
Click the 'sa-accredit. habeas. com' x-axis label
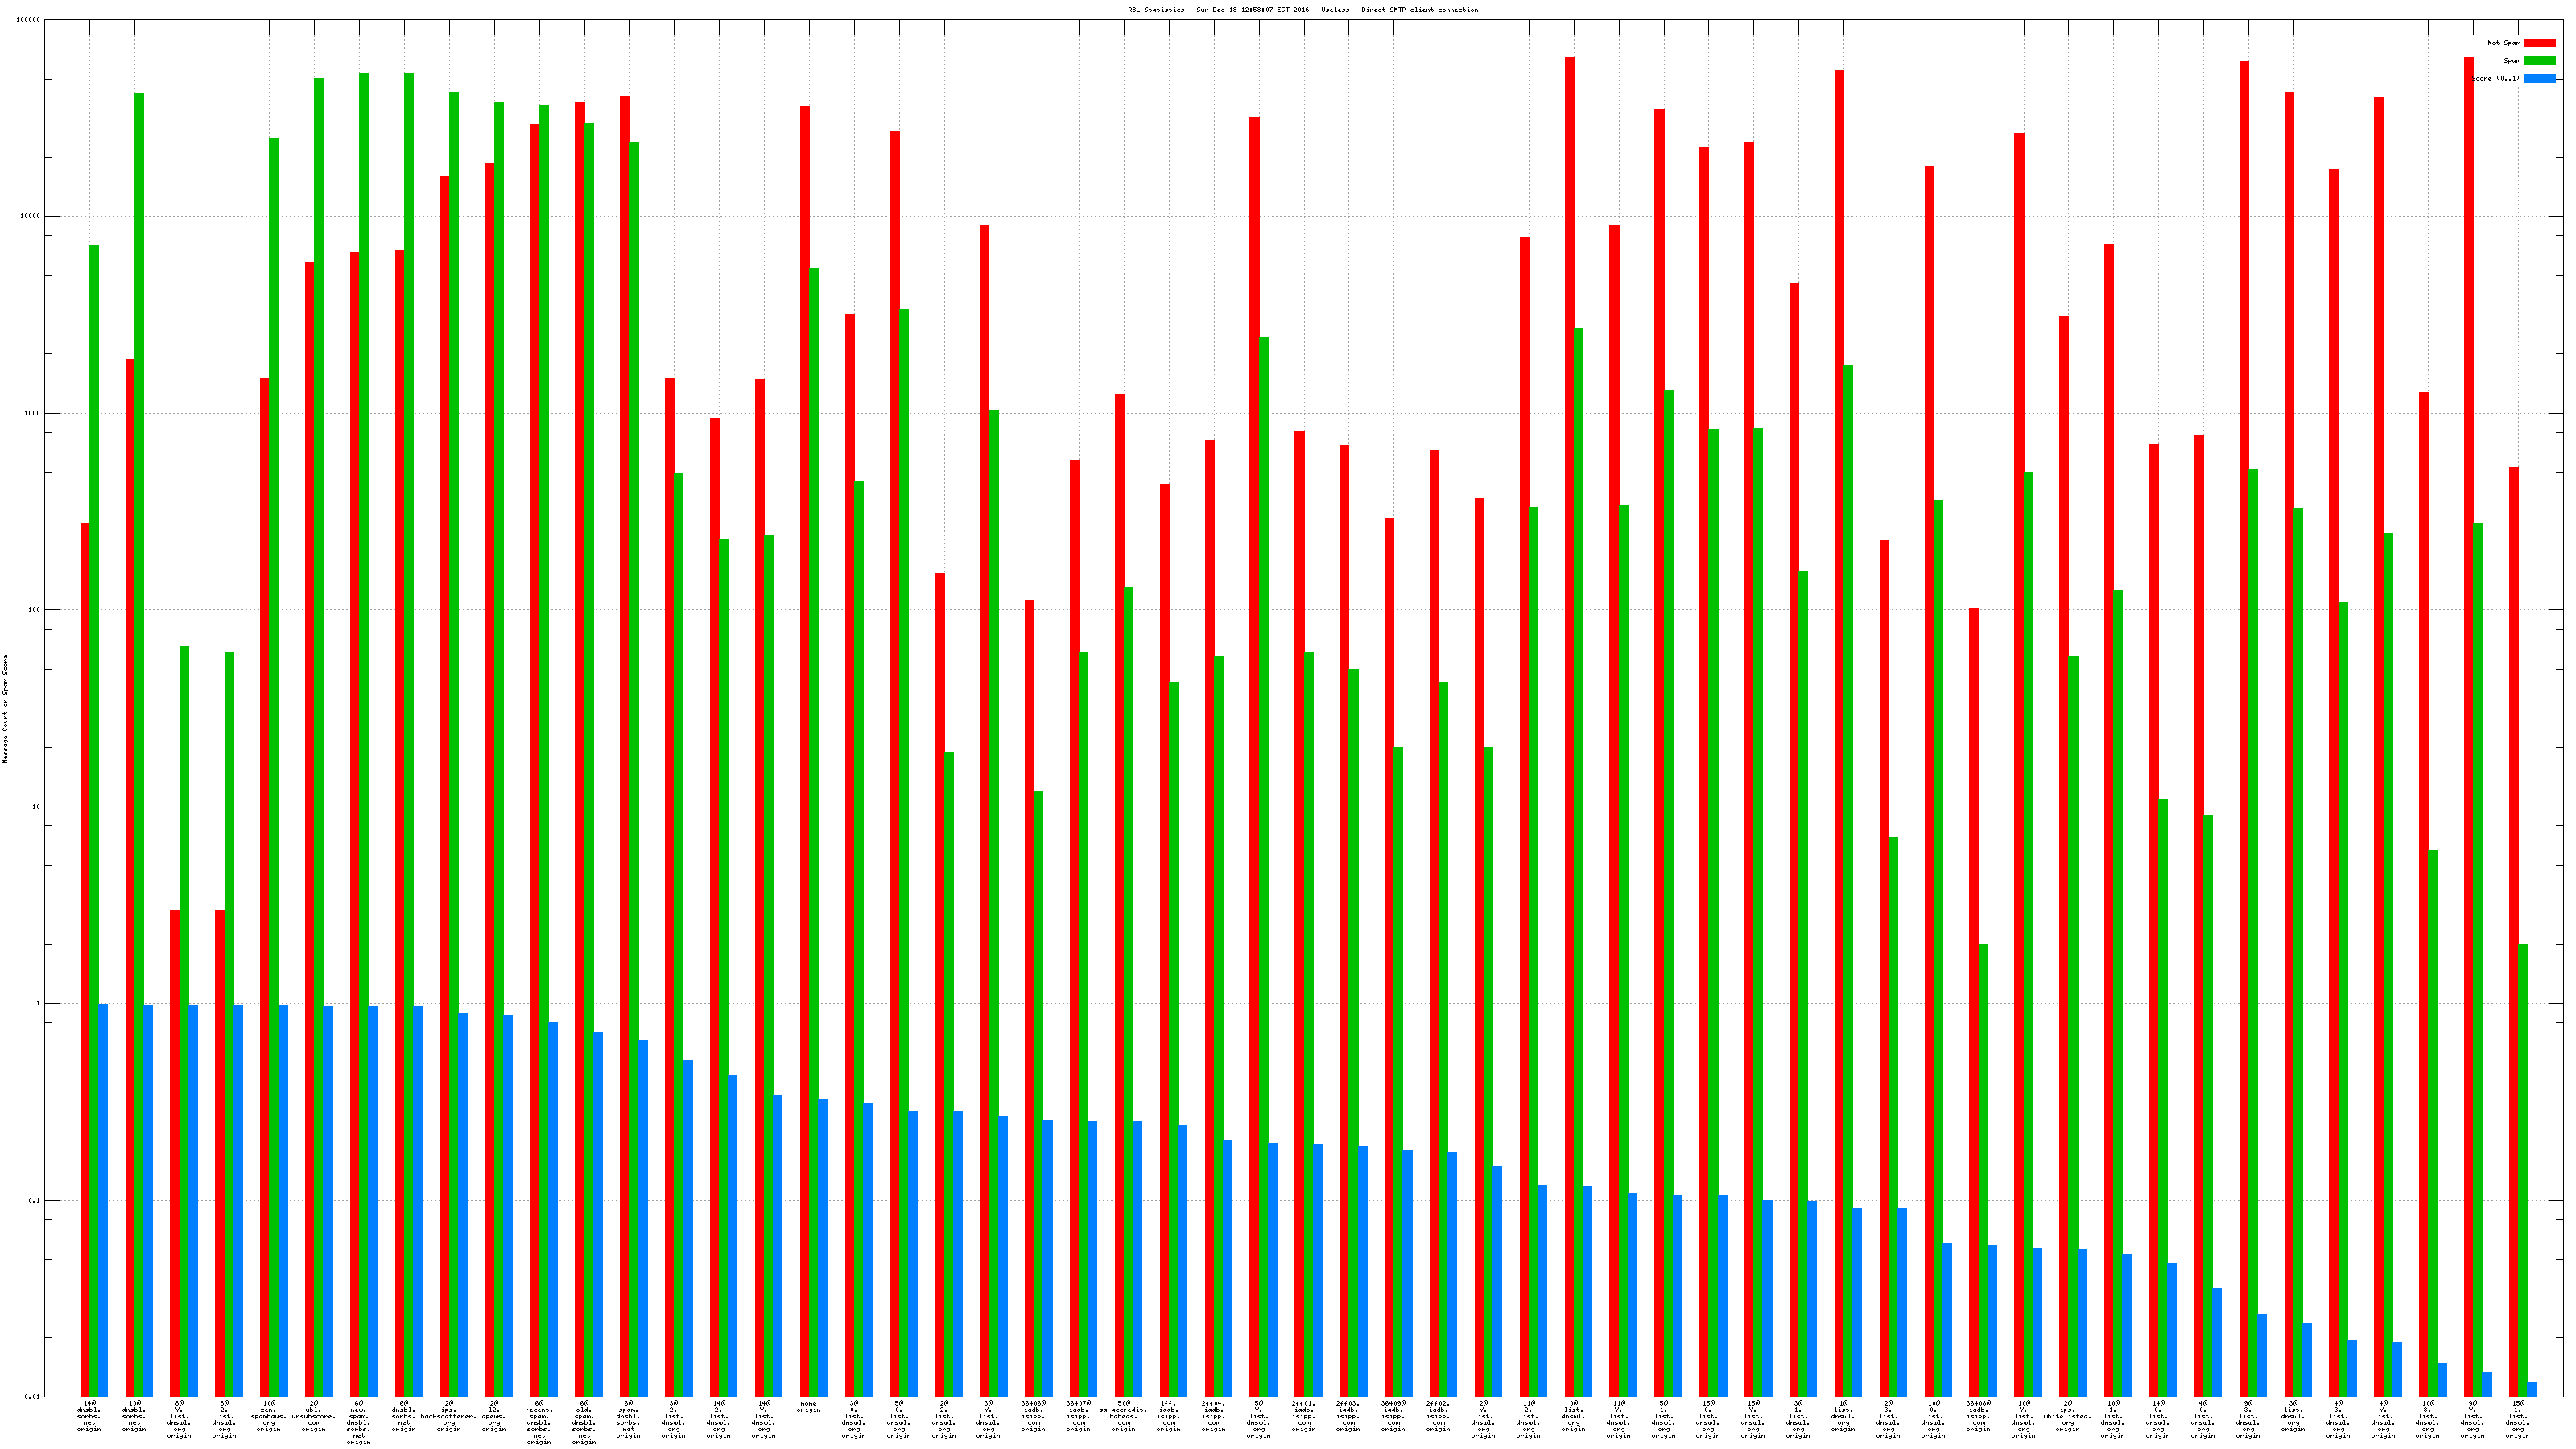[x=1123, y=1416]
